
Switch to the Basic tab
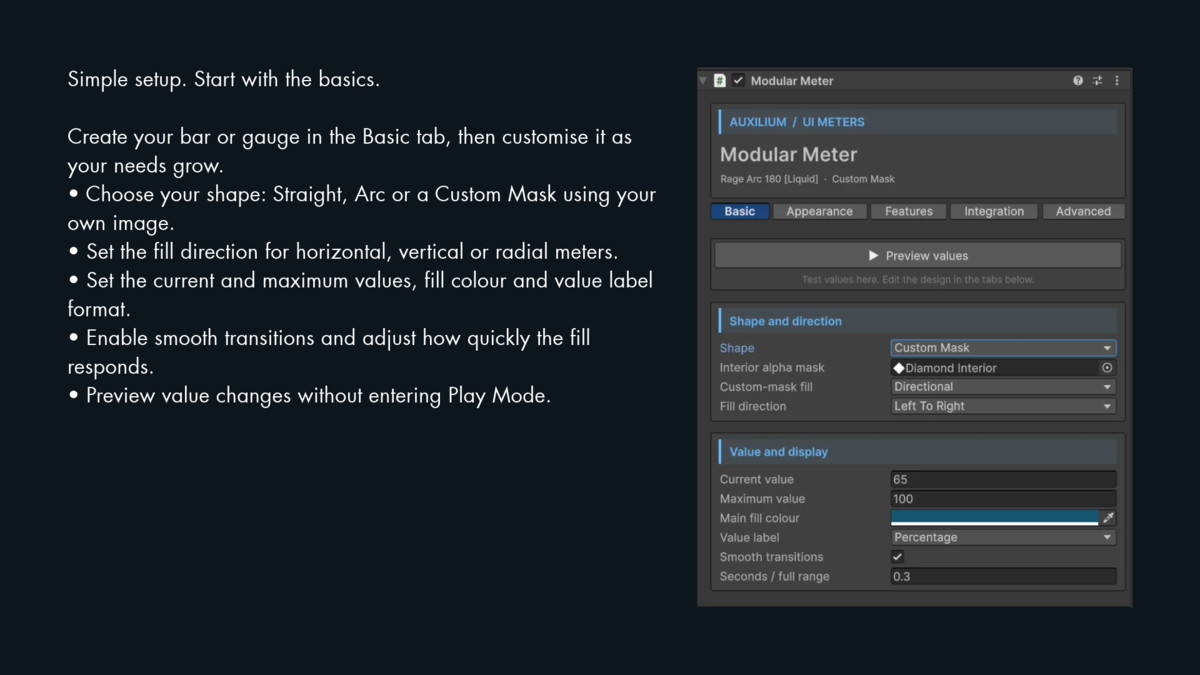point(740,211)
